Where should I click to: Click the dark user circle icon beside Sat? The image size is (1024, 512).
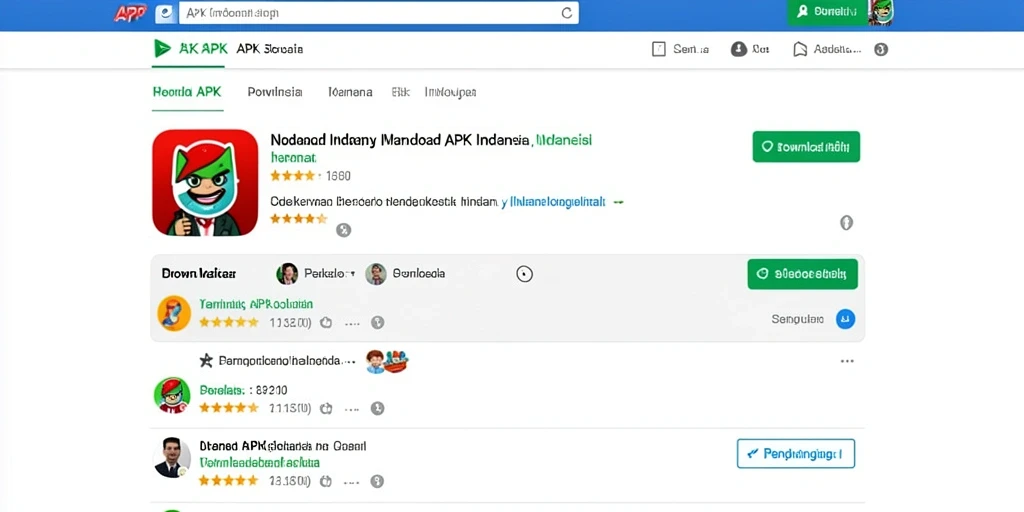(x=739, y=49)
